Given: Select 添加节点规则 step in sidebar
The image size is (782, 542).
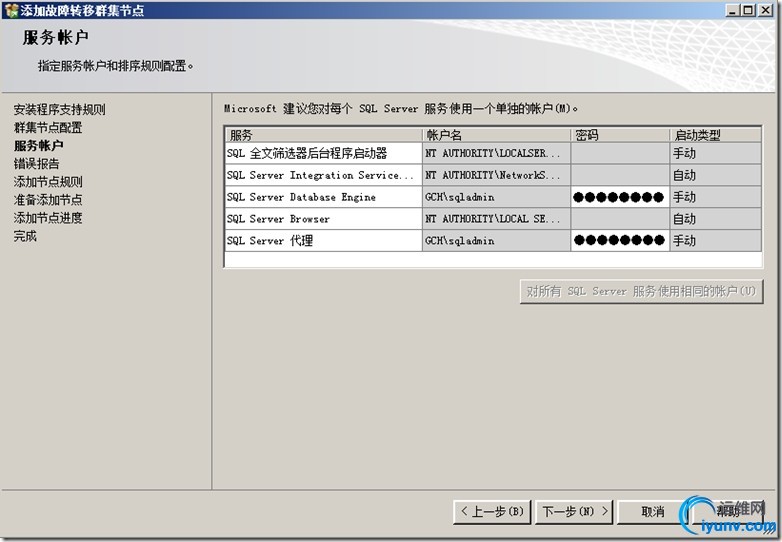Looking at the screenshot, I should point(48,181).
